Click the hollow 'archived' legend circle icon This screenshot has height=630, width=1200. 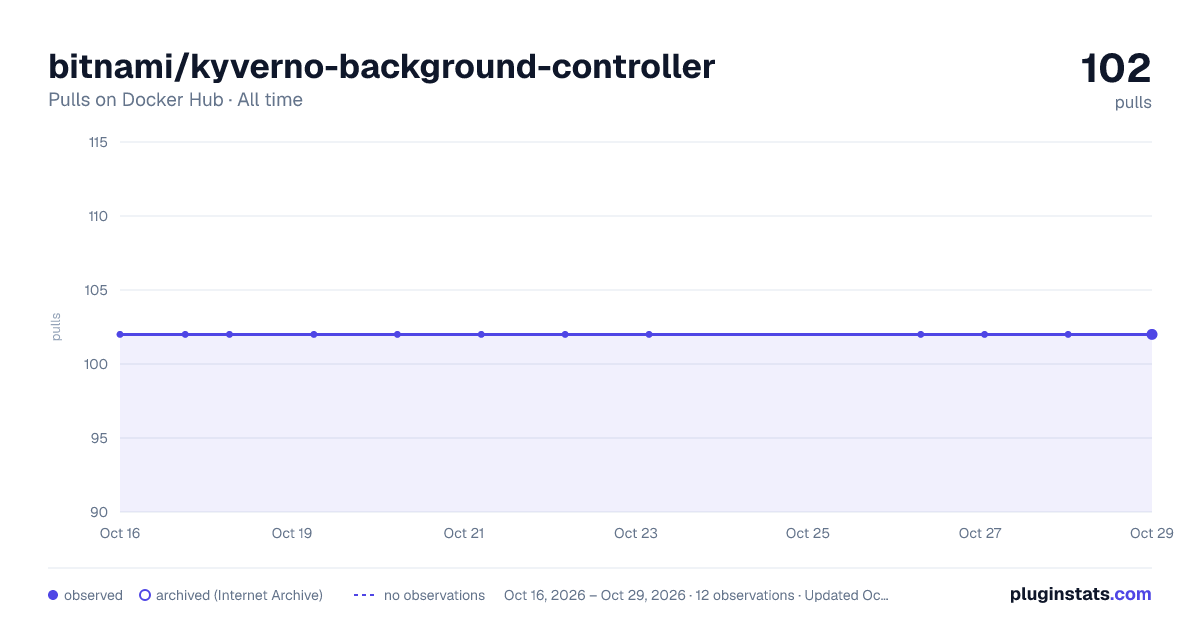(145, 595)
